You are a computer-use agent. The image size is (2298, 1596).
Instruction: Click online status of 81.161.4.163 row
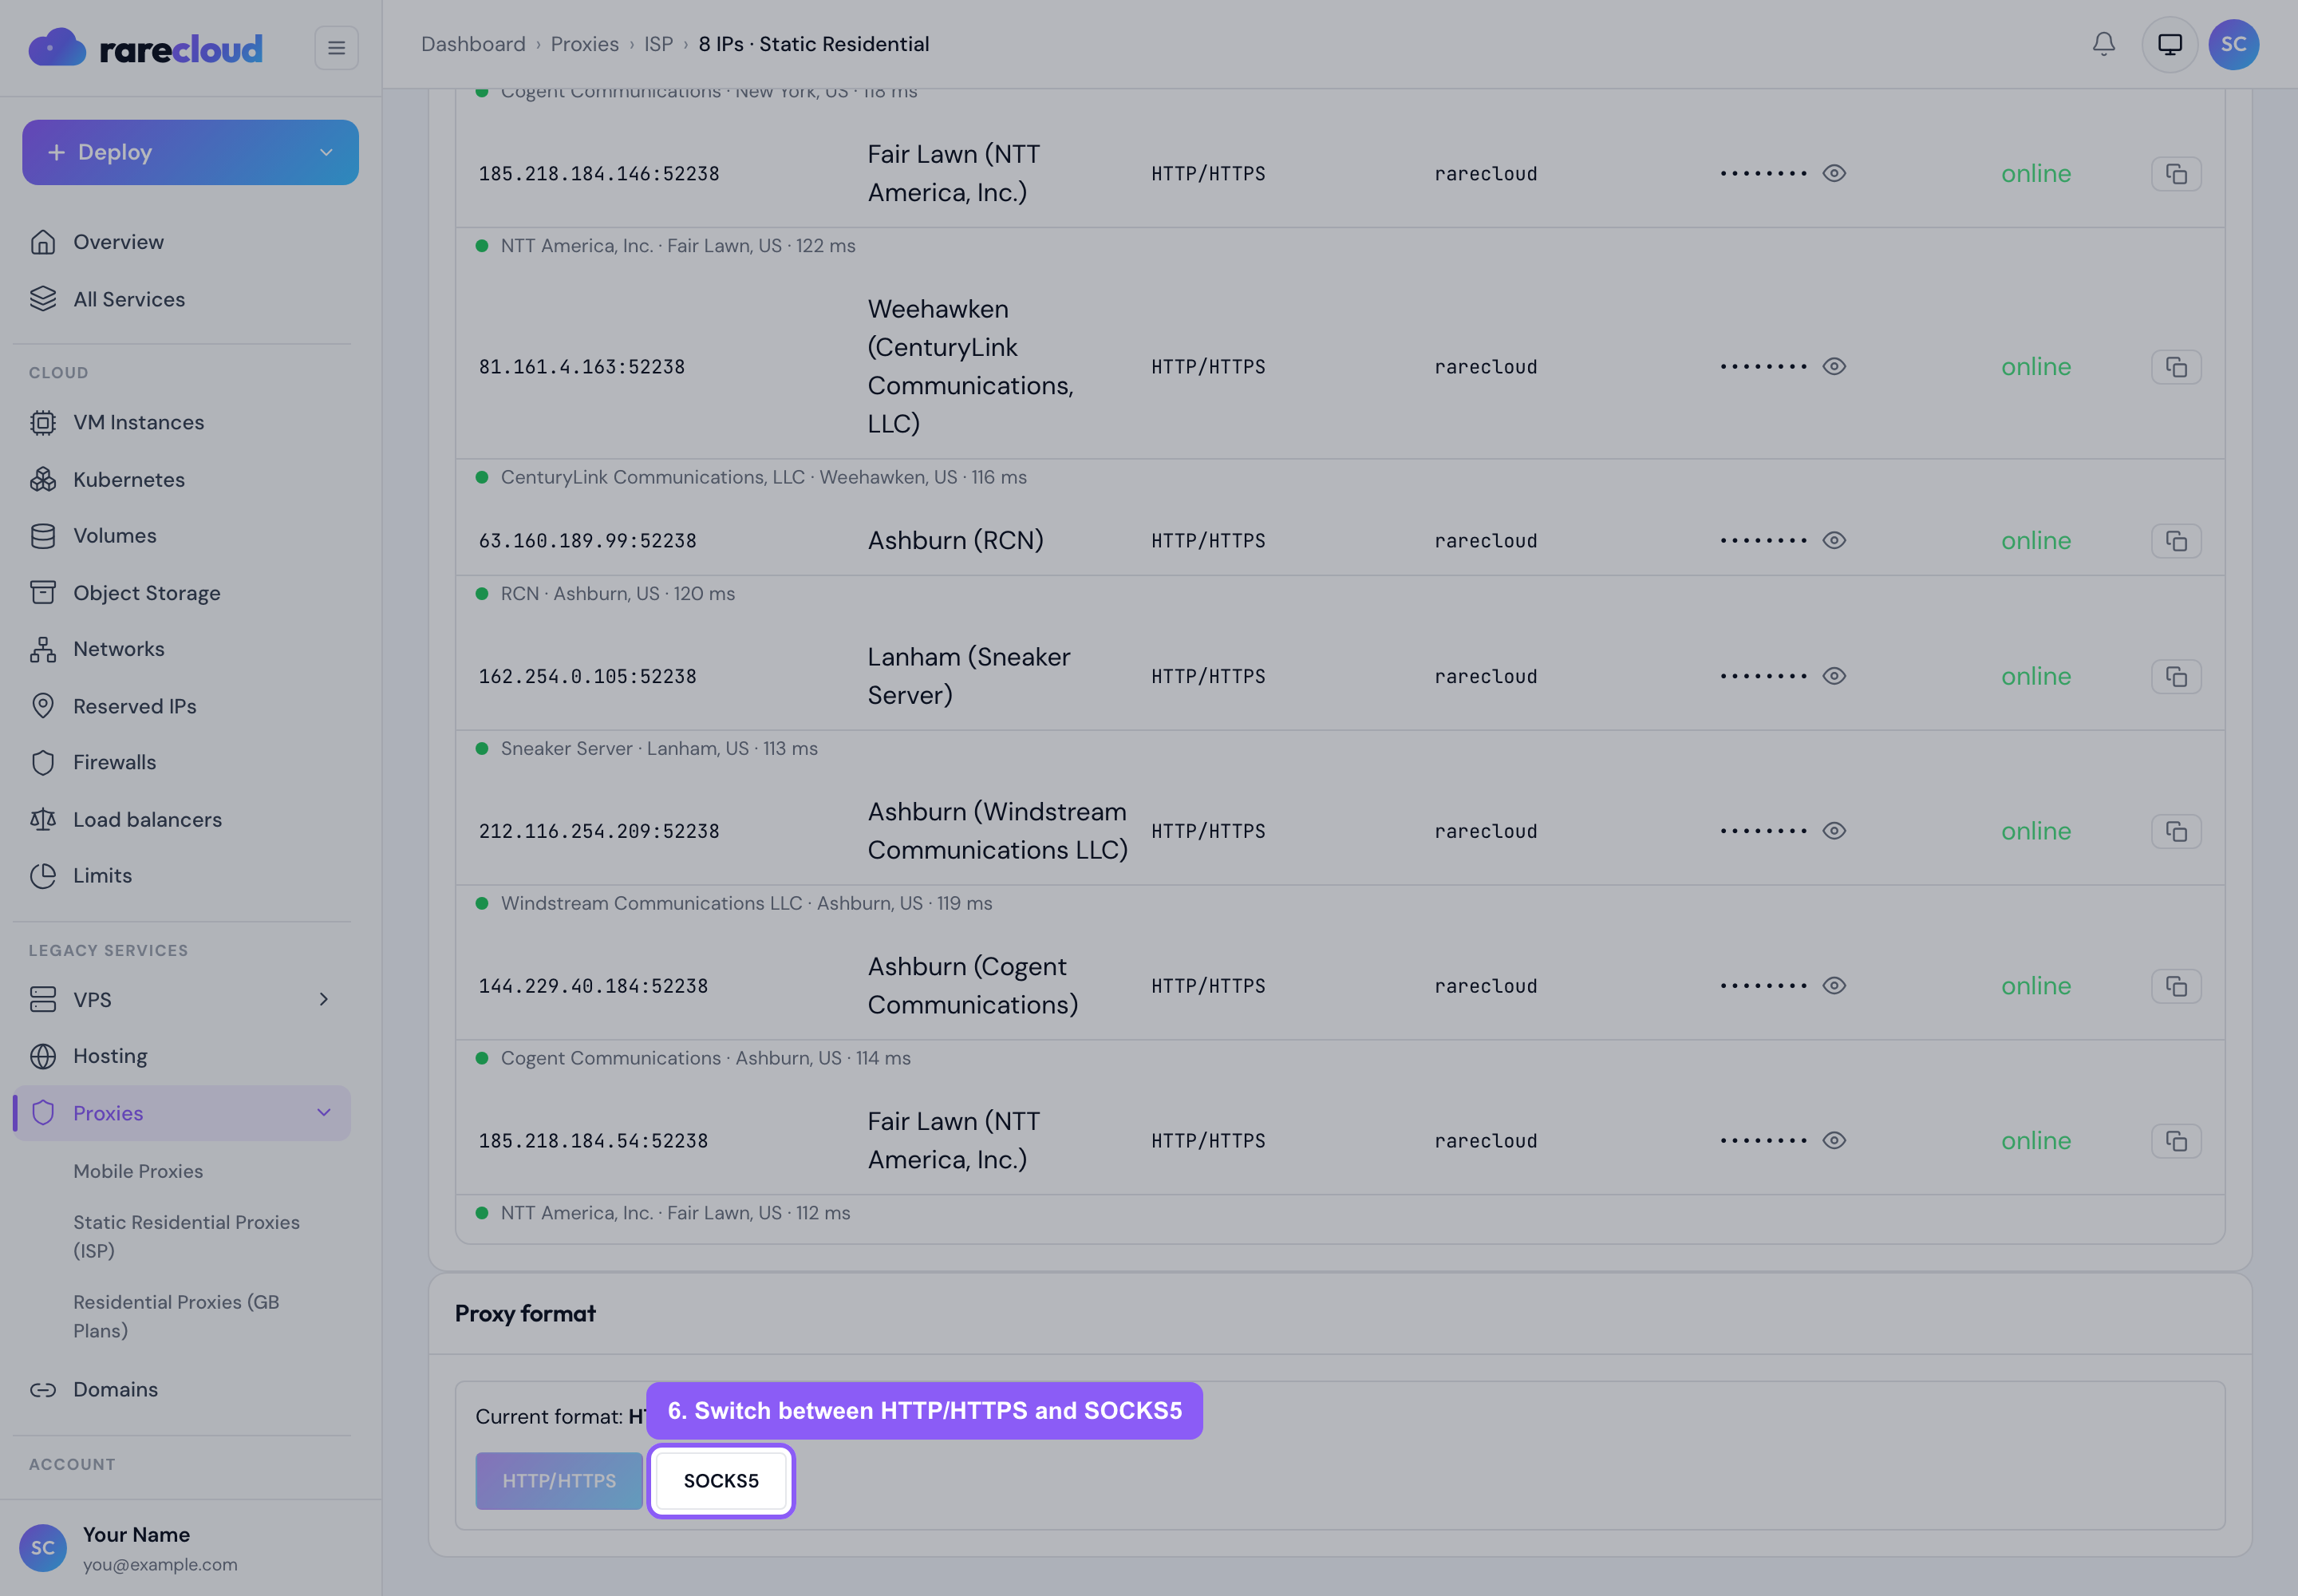click(2036, 366)
